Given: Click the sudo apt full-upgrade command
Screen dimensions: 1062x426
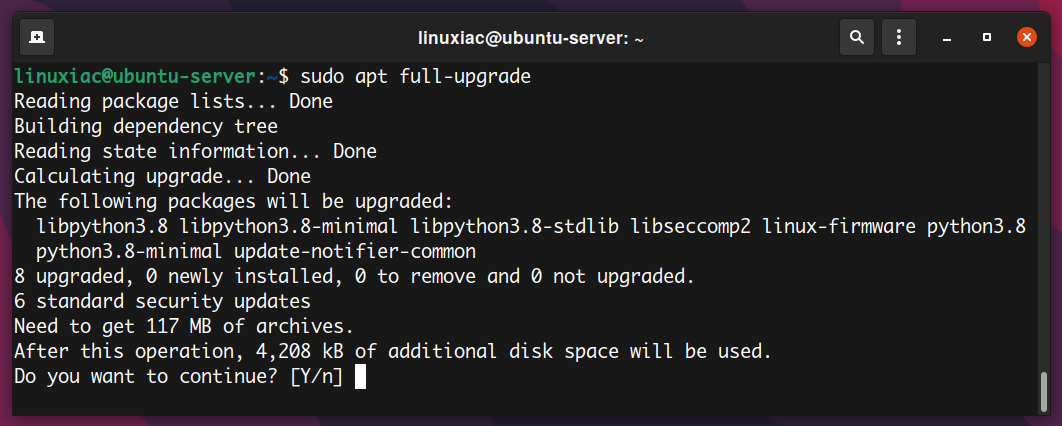Looking at the screenshot, I should (x=415, y=77).
